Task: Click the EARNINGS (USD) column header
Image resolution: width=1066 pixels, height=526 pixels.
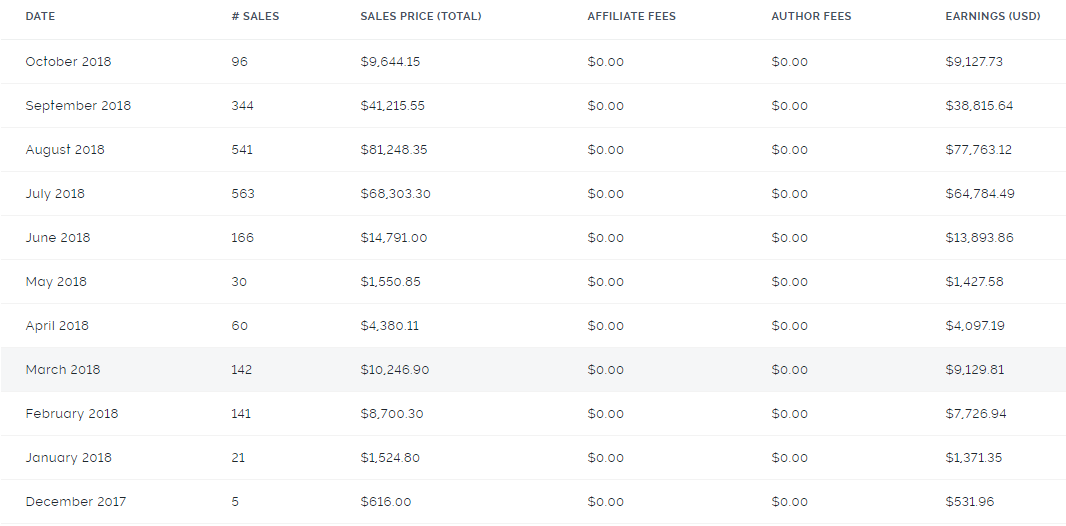Action: coord(993,16)
